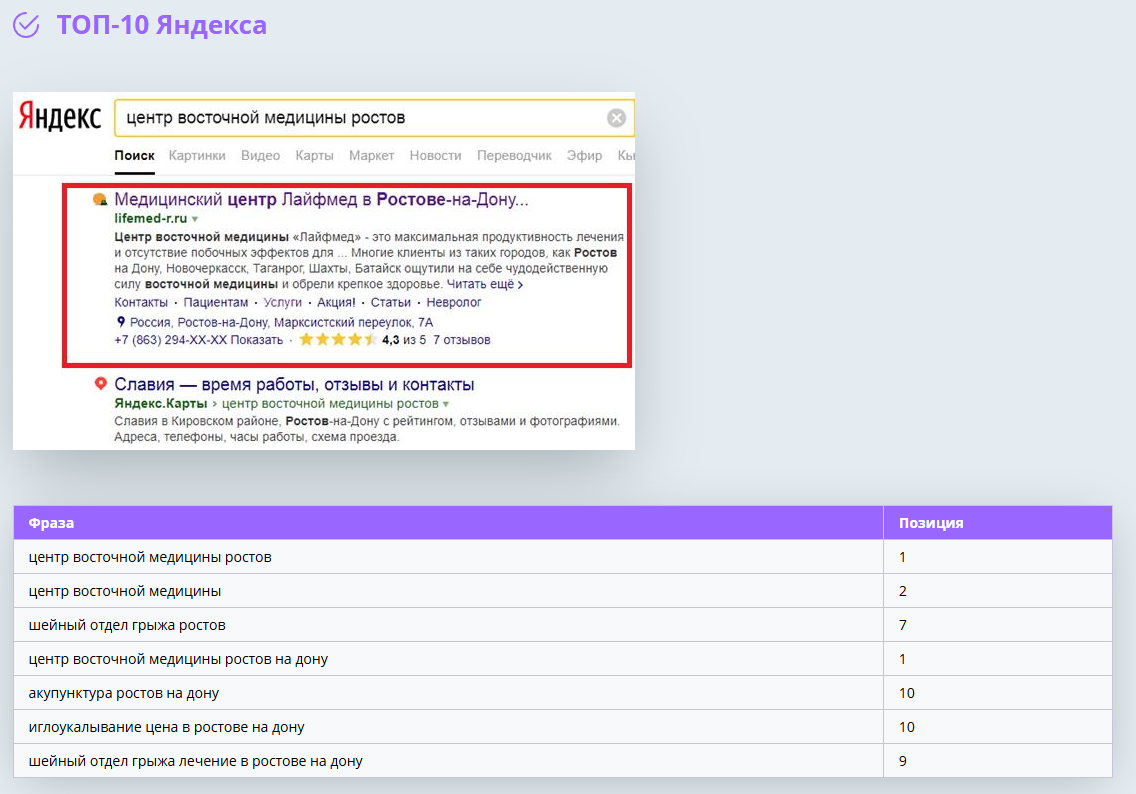Screen dimensions: 1136x794
Task: Click the purple checkmark icon by the heading
Action: coord(27,25)
